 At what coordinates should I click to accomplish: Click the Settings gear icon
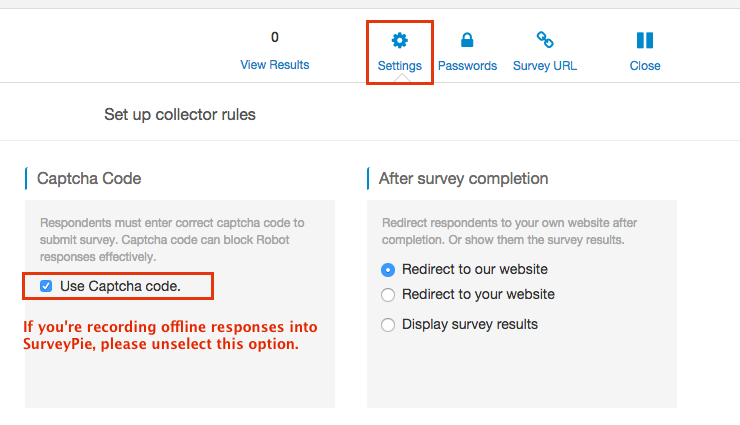pos(400,41)
